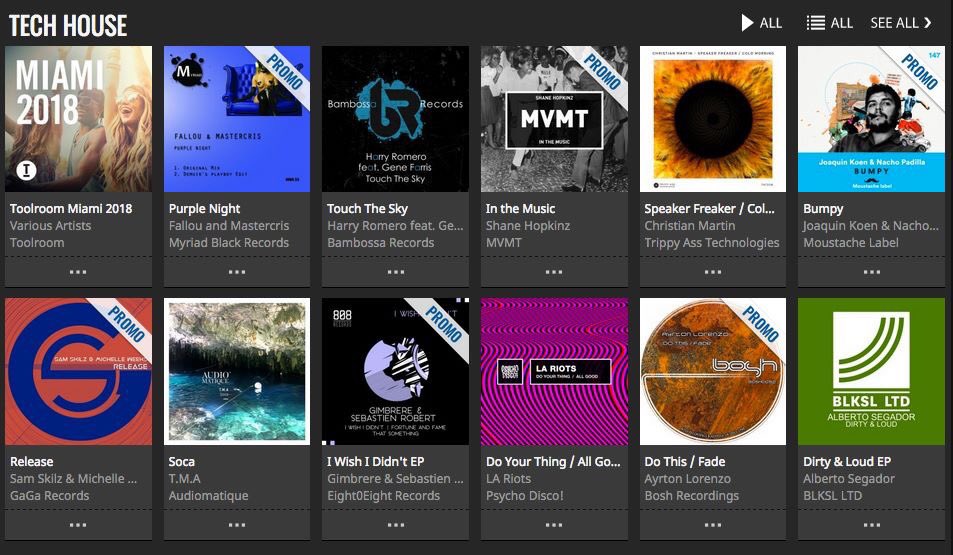Open Purple Night cover art
This screenshot has width=953, height=555.
coord(237,119)
